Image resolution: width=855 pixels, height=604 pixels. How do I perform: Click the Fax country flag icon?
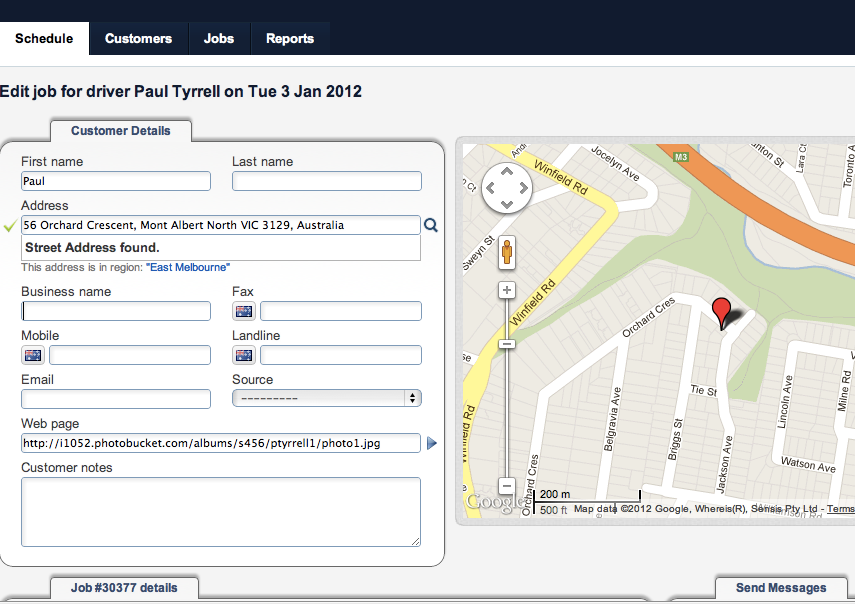coord(244,311)
